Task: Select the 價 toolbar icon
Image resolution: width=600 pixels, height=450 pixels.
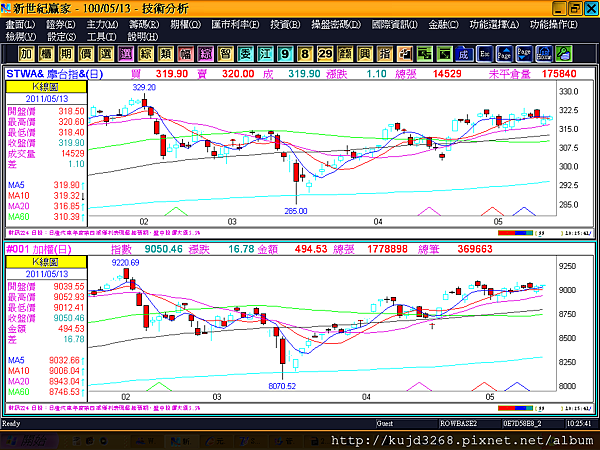Action: [x=86, y=54]
